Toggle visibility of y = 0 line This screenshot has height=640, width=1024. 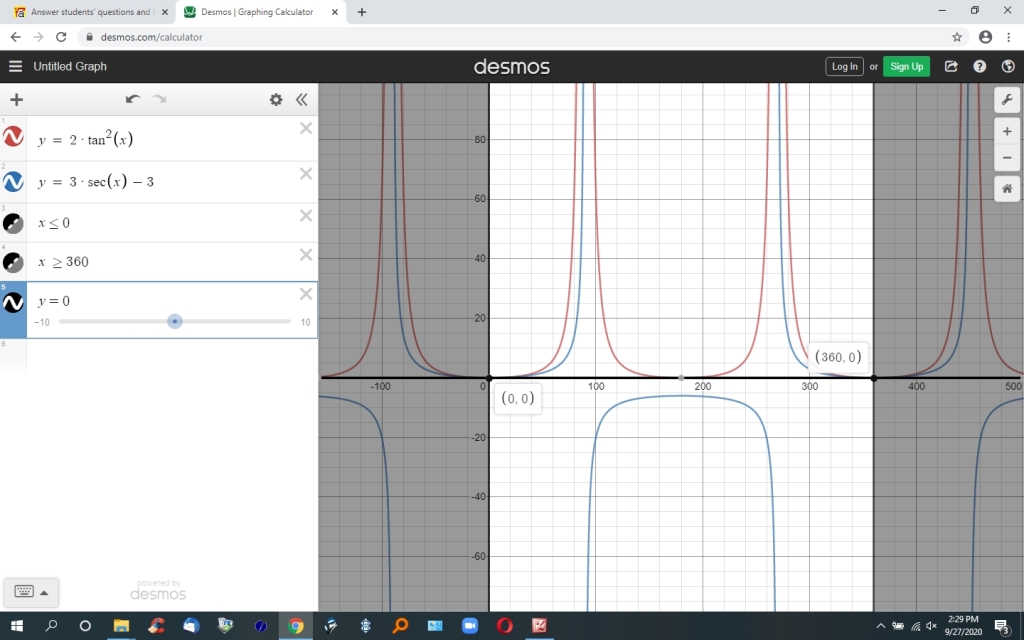click(x=13, y=302)
